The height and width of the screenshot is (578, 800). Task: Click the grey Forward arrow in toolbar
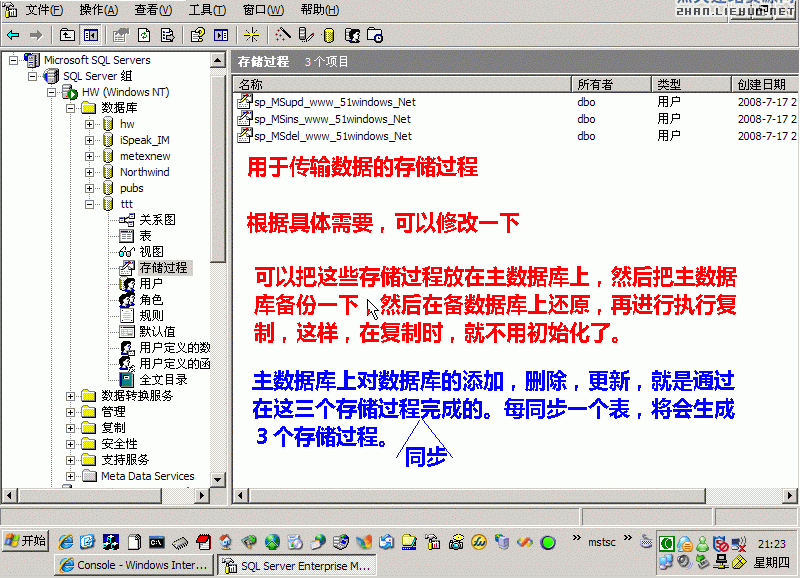click(36, 35)
